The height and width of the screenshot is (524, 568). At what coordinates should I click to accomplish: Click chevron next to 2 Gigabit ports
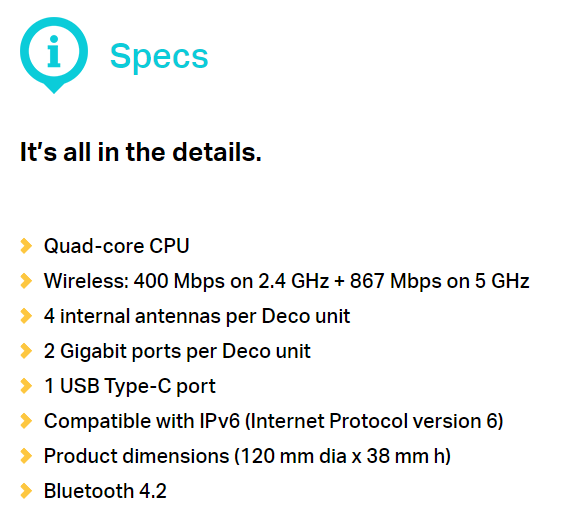coord(26,351)
